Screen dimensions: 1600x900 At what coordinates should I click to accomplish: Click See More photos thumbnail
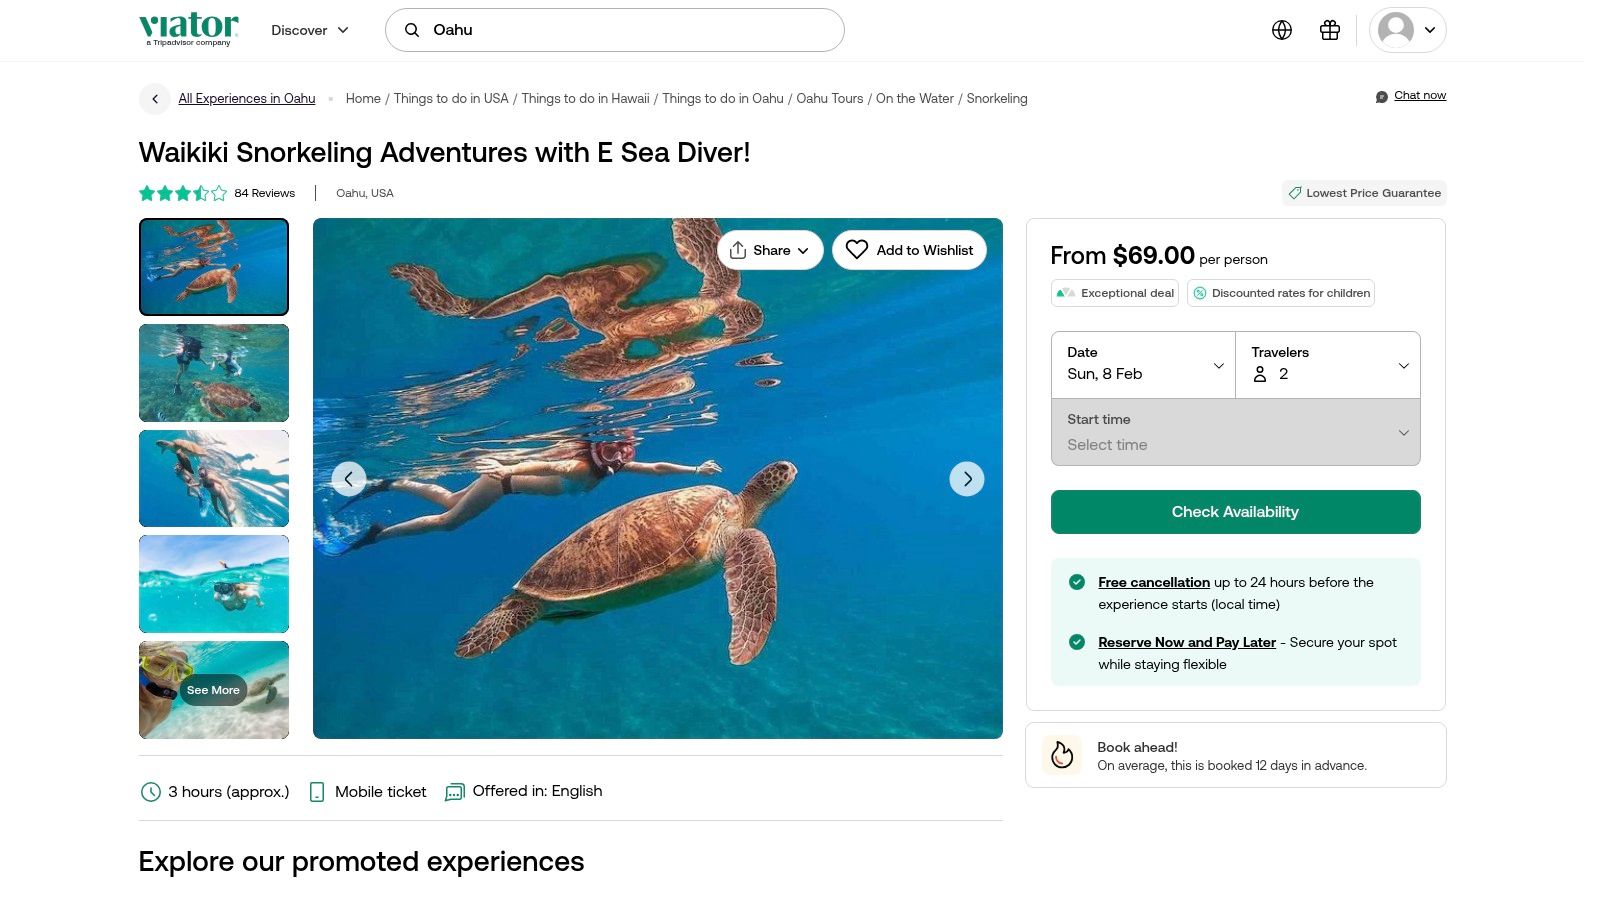[x=213, y=690]
